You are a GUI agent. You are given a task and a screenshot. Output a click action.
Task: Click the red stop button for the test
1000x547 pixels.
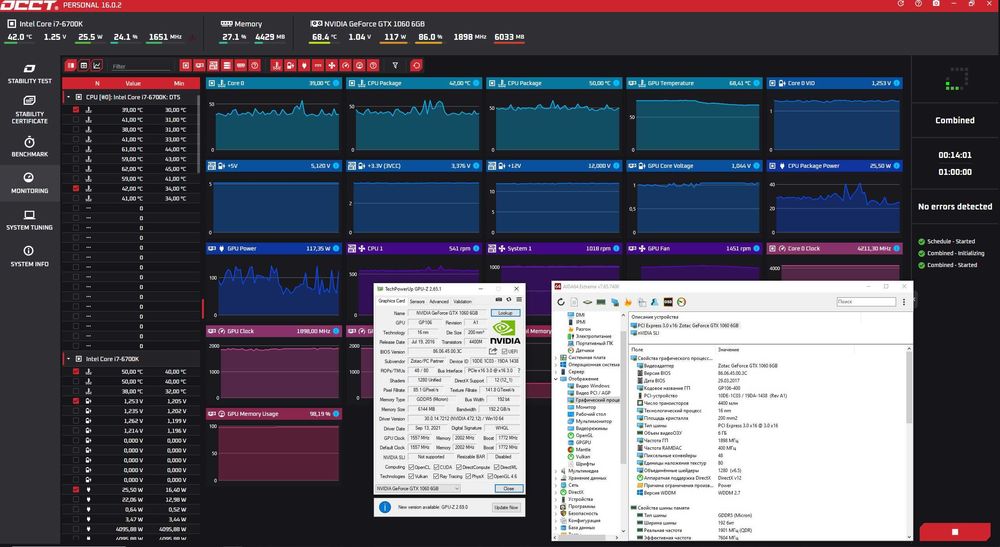pos(955,532)
